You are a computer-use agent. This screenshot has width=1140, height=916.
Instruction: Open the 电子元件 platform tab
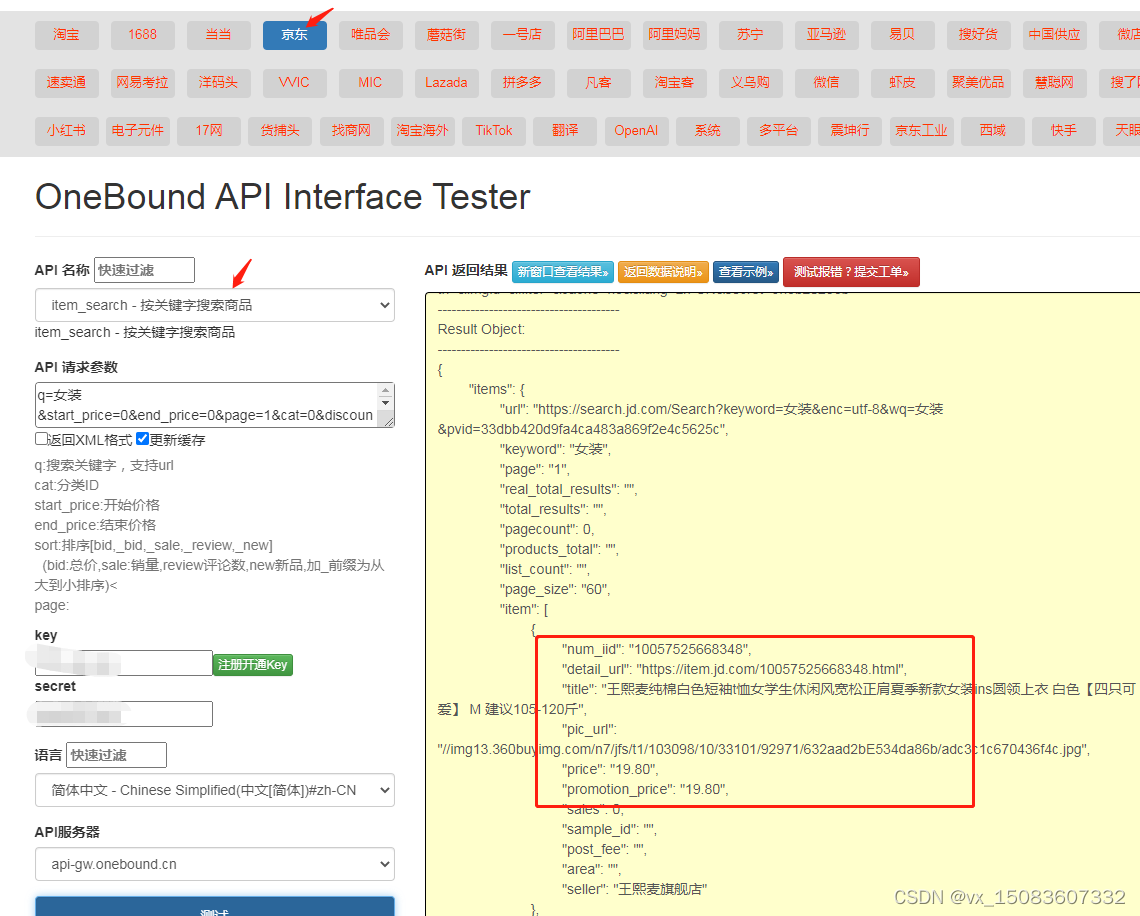138,131
